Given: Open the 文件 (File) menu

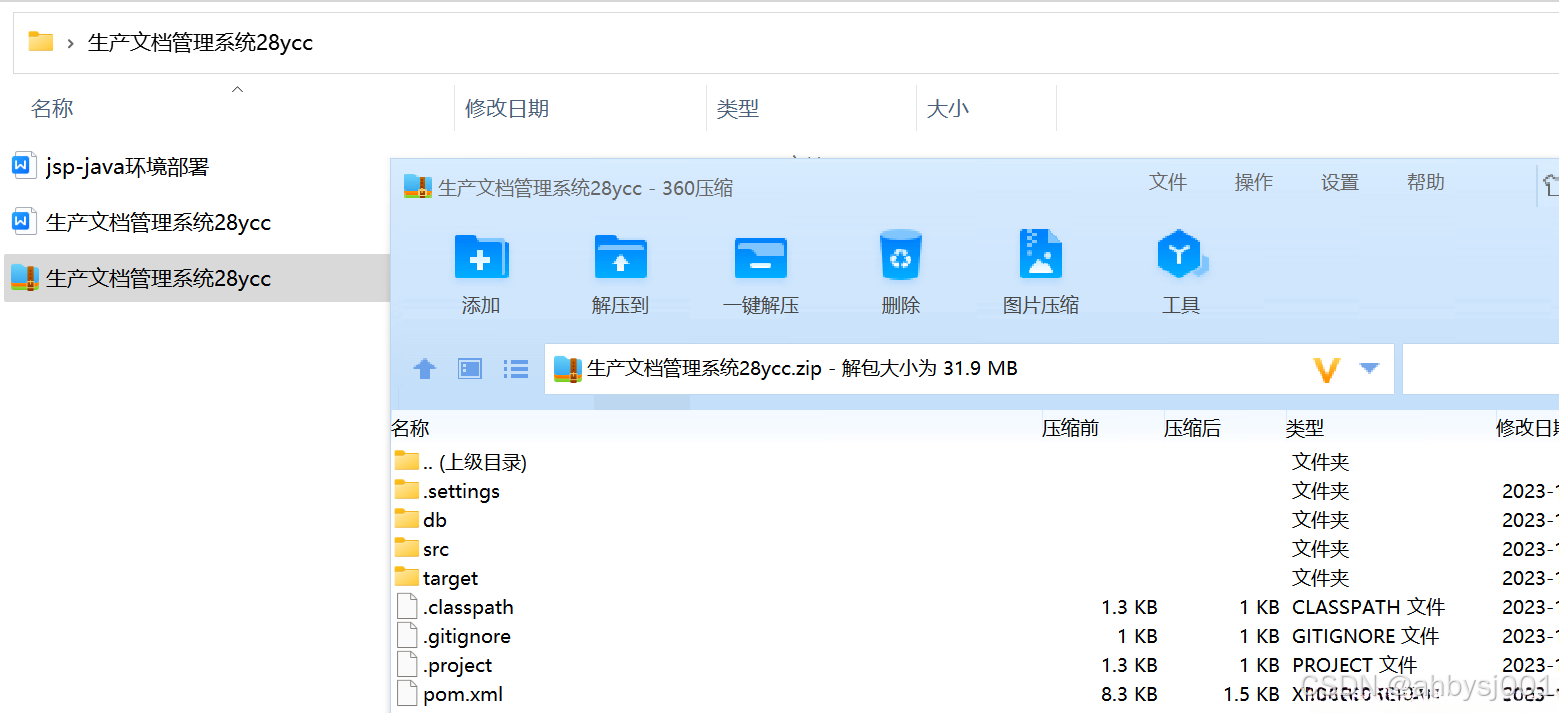Looking at the screenshot, I should click(x=1167, y=182).
